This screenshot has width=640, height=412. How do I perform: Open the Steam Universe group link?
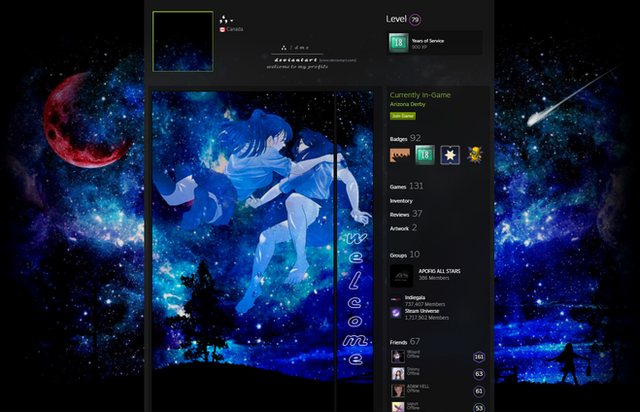[422, 311]
